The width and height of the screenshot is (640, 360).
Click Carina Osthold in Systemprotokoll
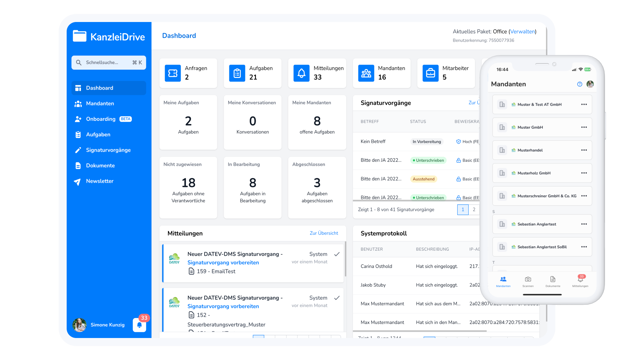(376, 266)
